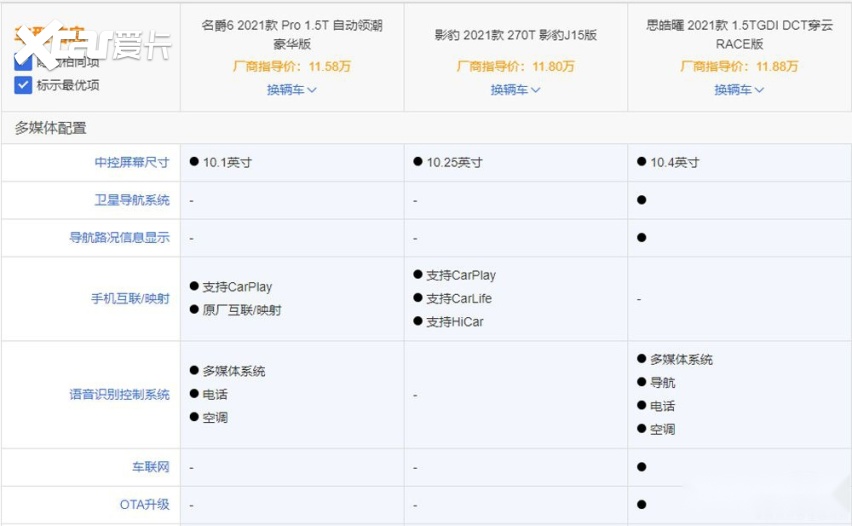Click the OTA升级 row label
The height and width of the screenshot is (526, 852).
145,505
